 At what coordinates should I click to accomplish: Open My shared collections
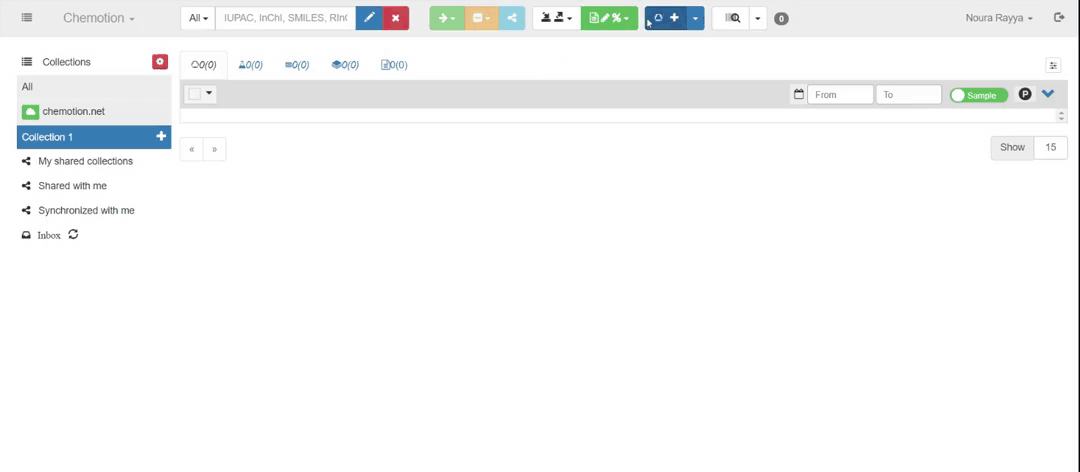(85, 161)
